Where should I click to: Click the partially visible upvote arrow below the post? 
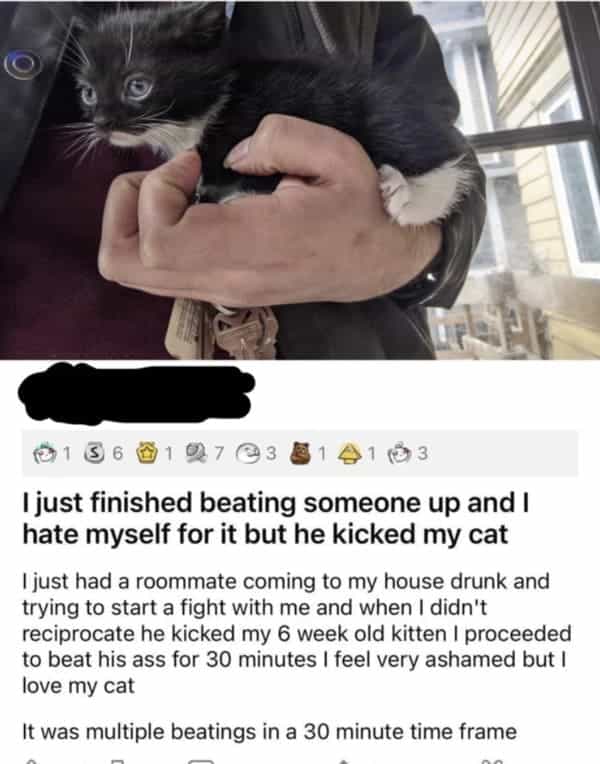[x=30, y=761]
